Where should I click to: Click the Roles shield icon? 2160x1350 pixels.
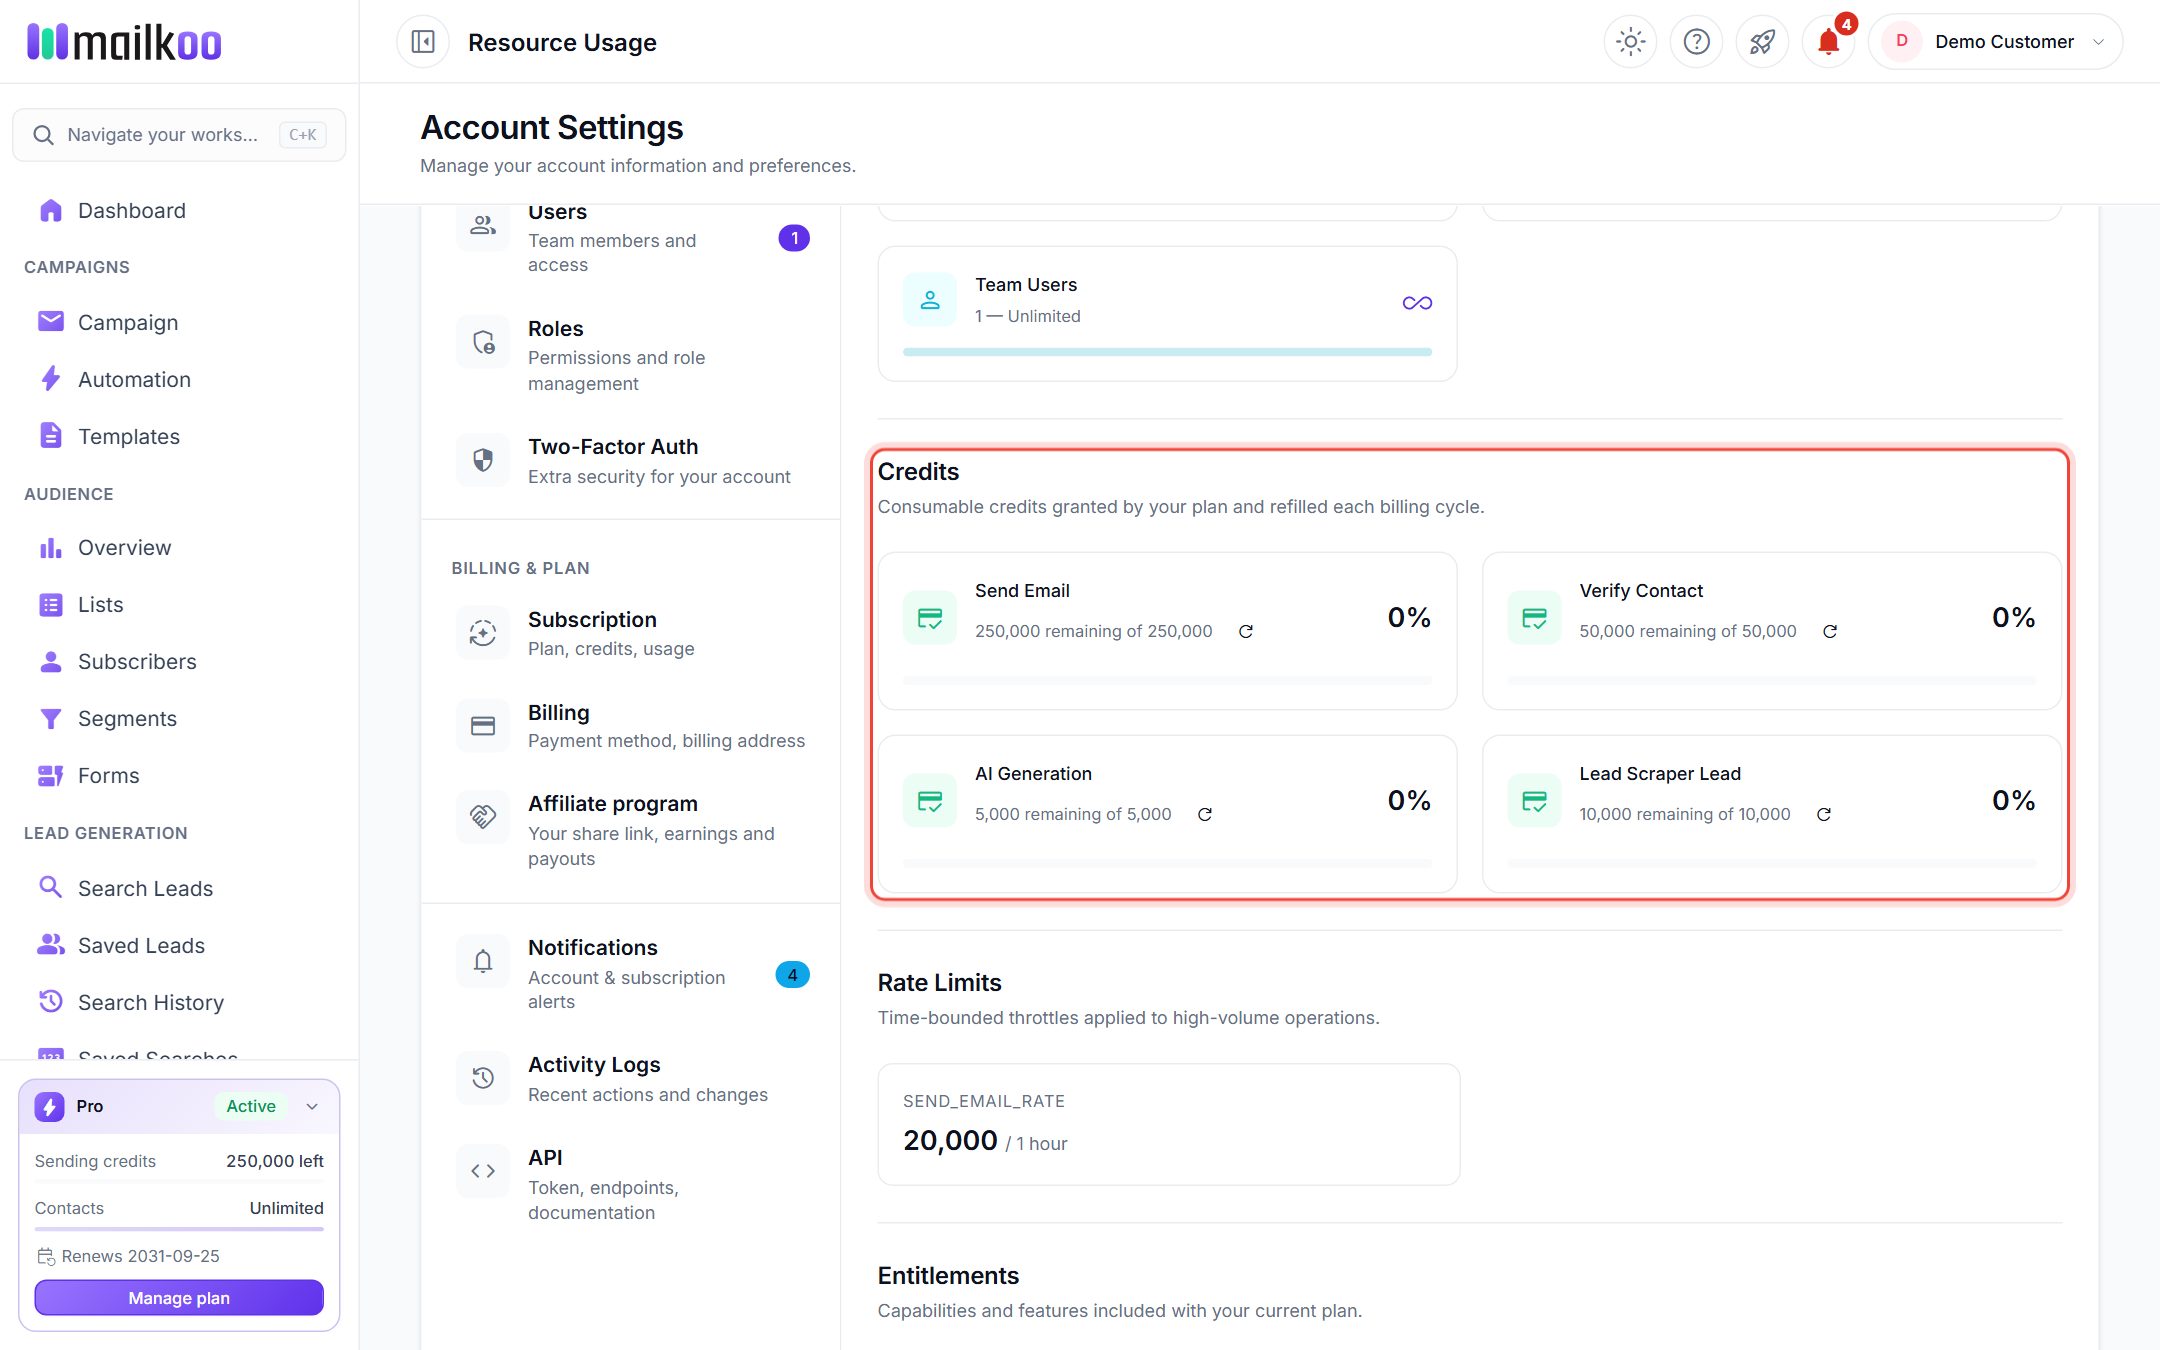click(483, 343)
